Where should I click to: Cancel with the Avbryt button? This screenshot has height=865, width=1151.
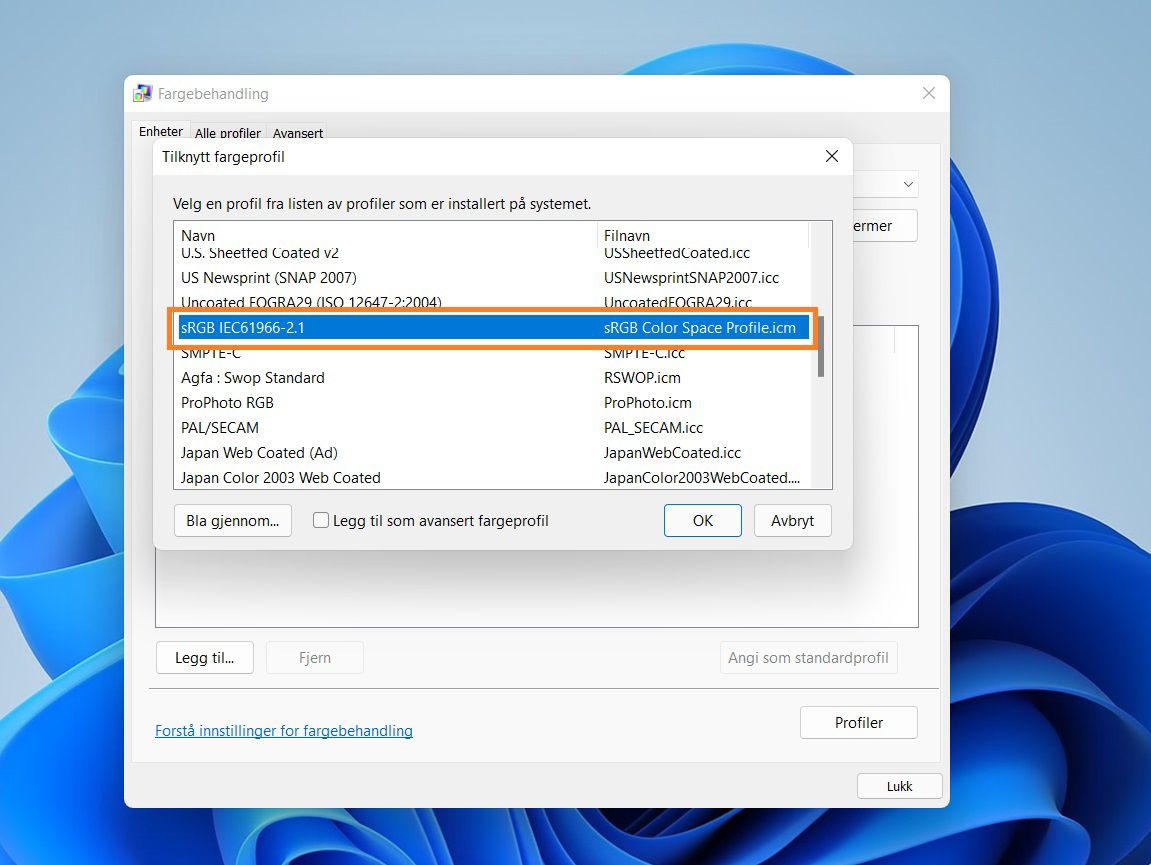click(792, 521)
